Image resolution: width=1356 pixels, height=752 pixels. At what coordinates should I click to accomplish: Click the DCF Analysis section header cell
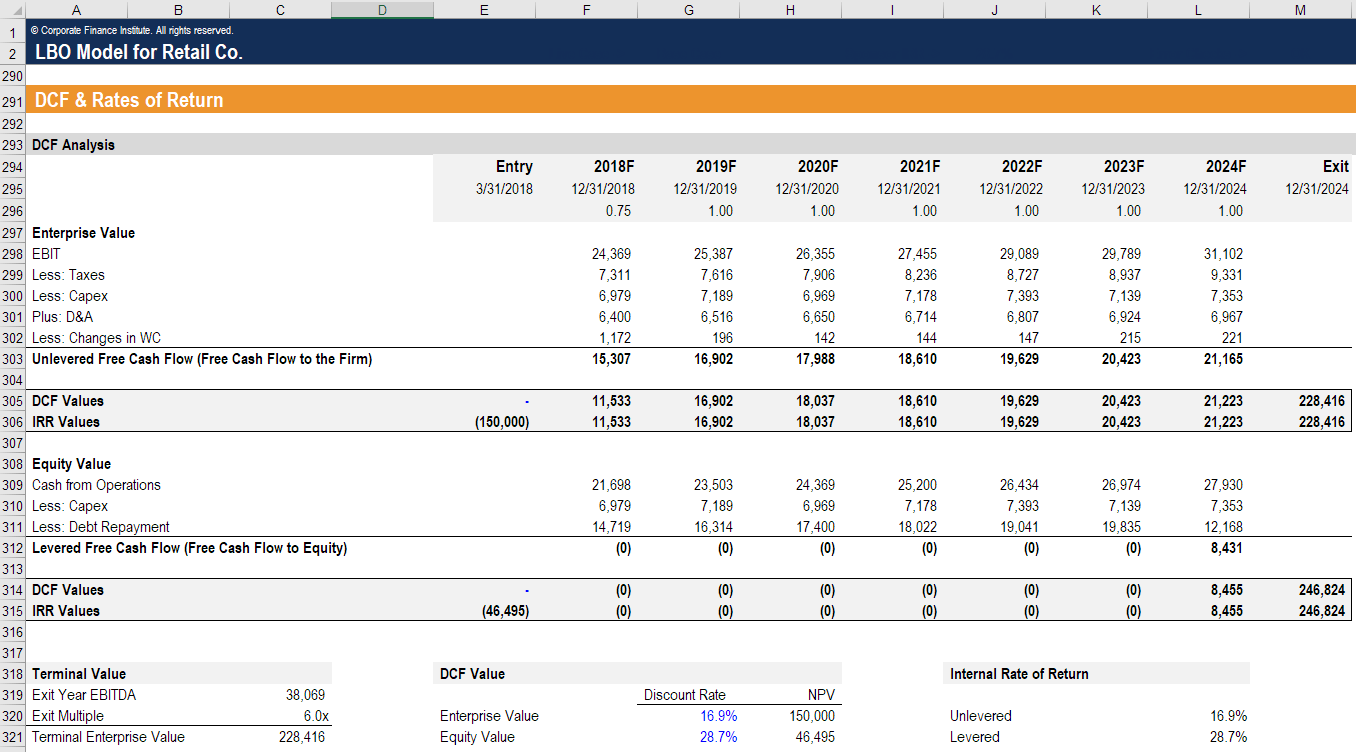pos(75,144)
